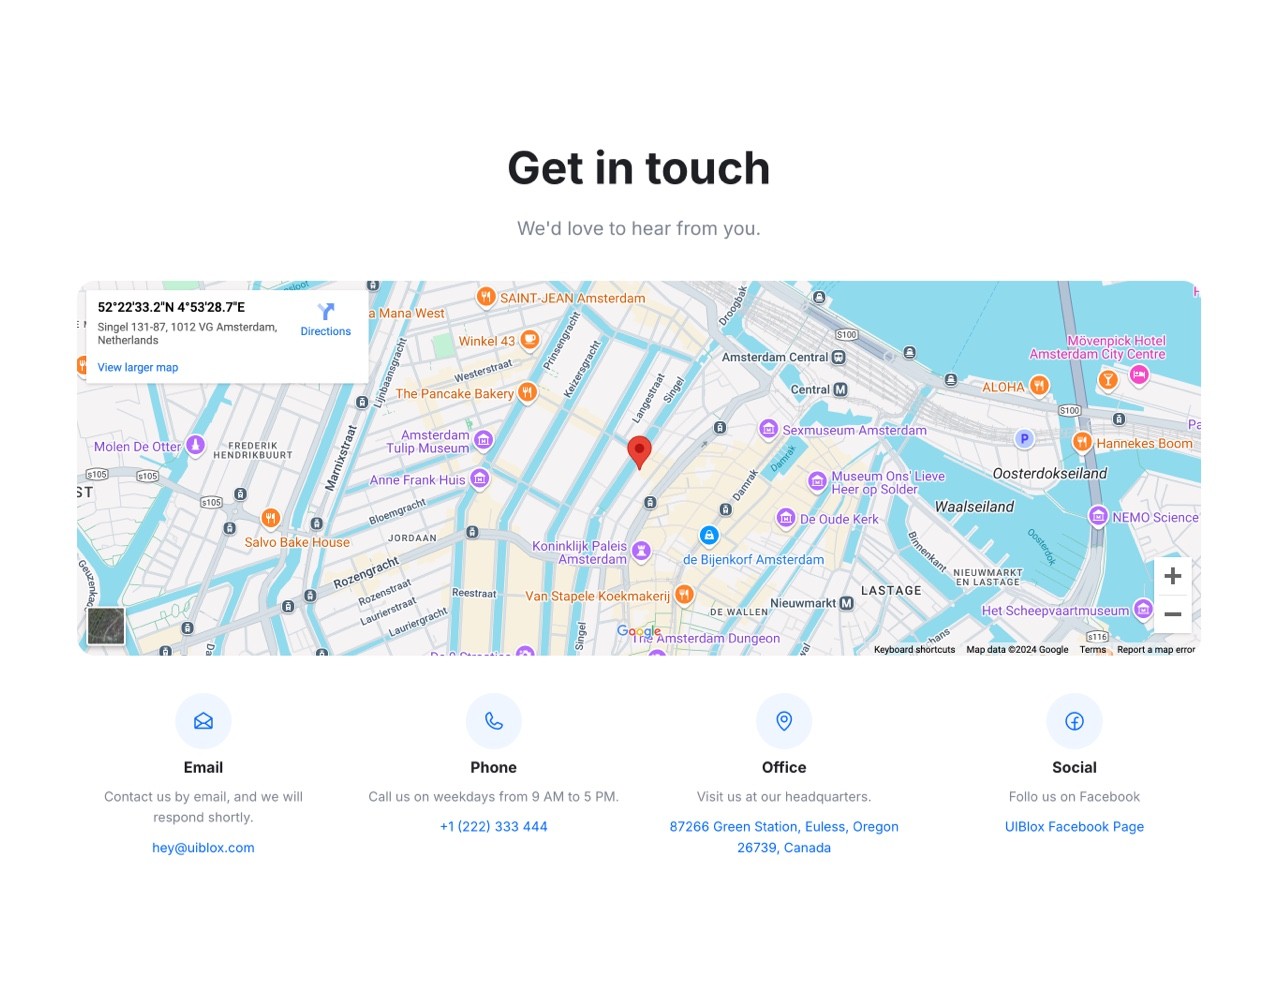
Task: Open Anne Frank Huis museum marker
Action: 479,479
